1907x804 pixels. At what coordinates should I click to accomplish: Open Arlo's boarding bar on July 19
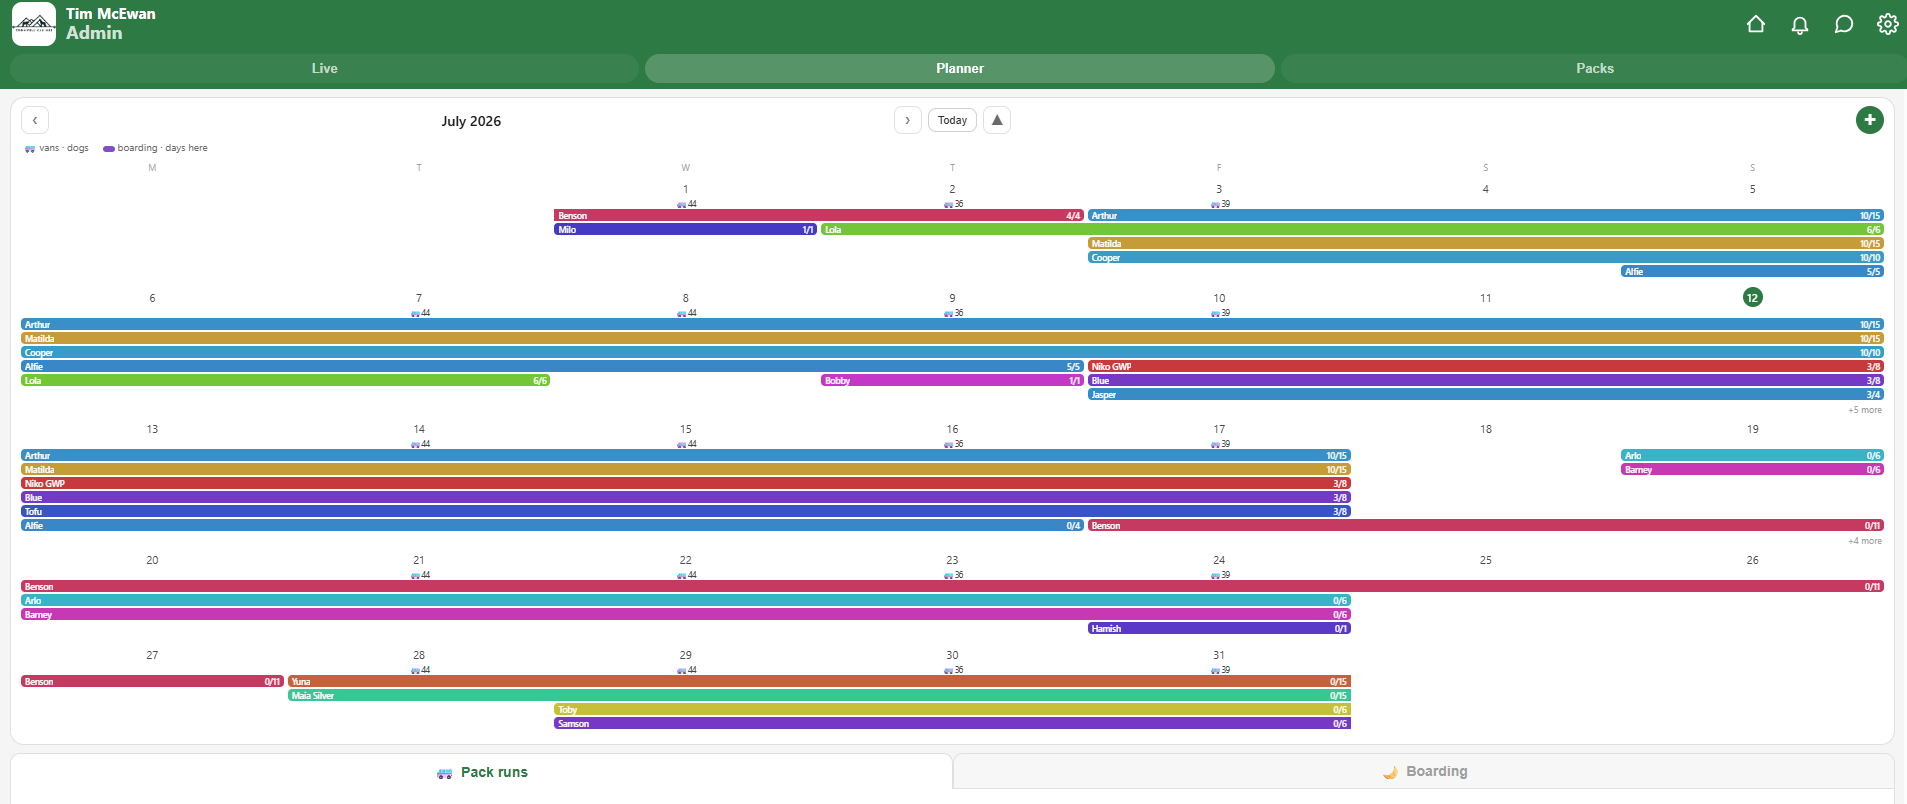coord(1752,456)
